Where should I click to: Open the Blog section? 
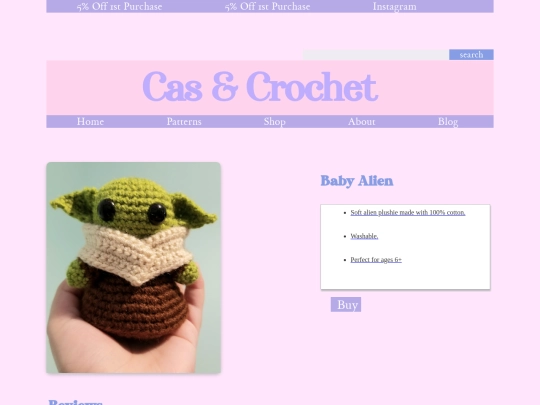[x=448, y=122]
